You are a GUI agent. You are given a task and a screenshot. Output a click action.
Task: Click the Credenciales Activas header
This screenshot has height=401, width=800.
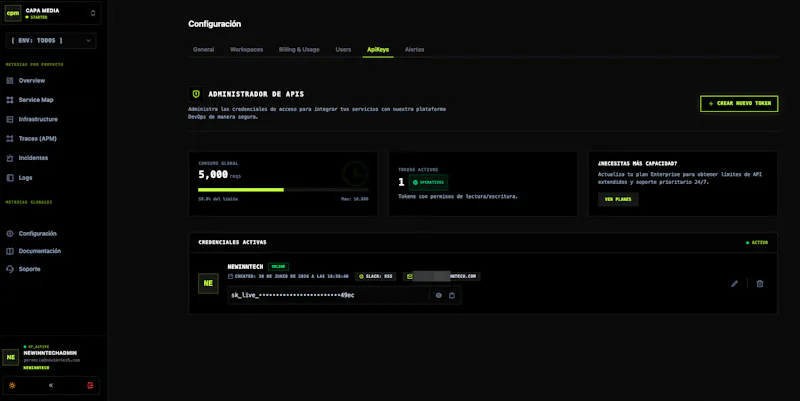pyautogui.click(x=232, y=242)
